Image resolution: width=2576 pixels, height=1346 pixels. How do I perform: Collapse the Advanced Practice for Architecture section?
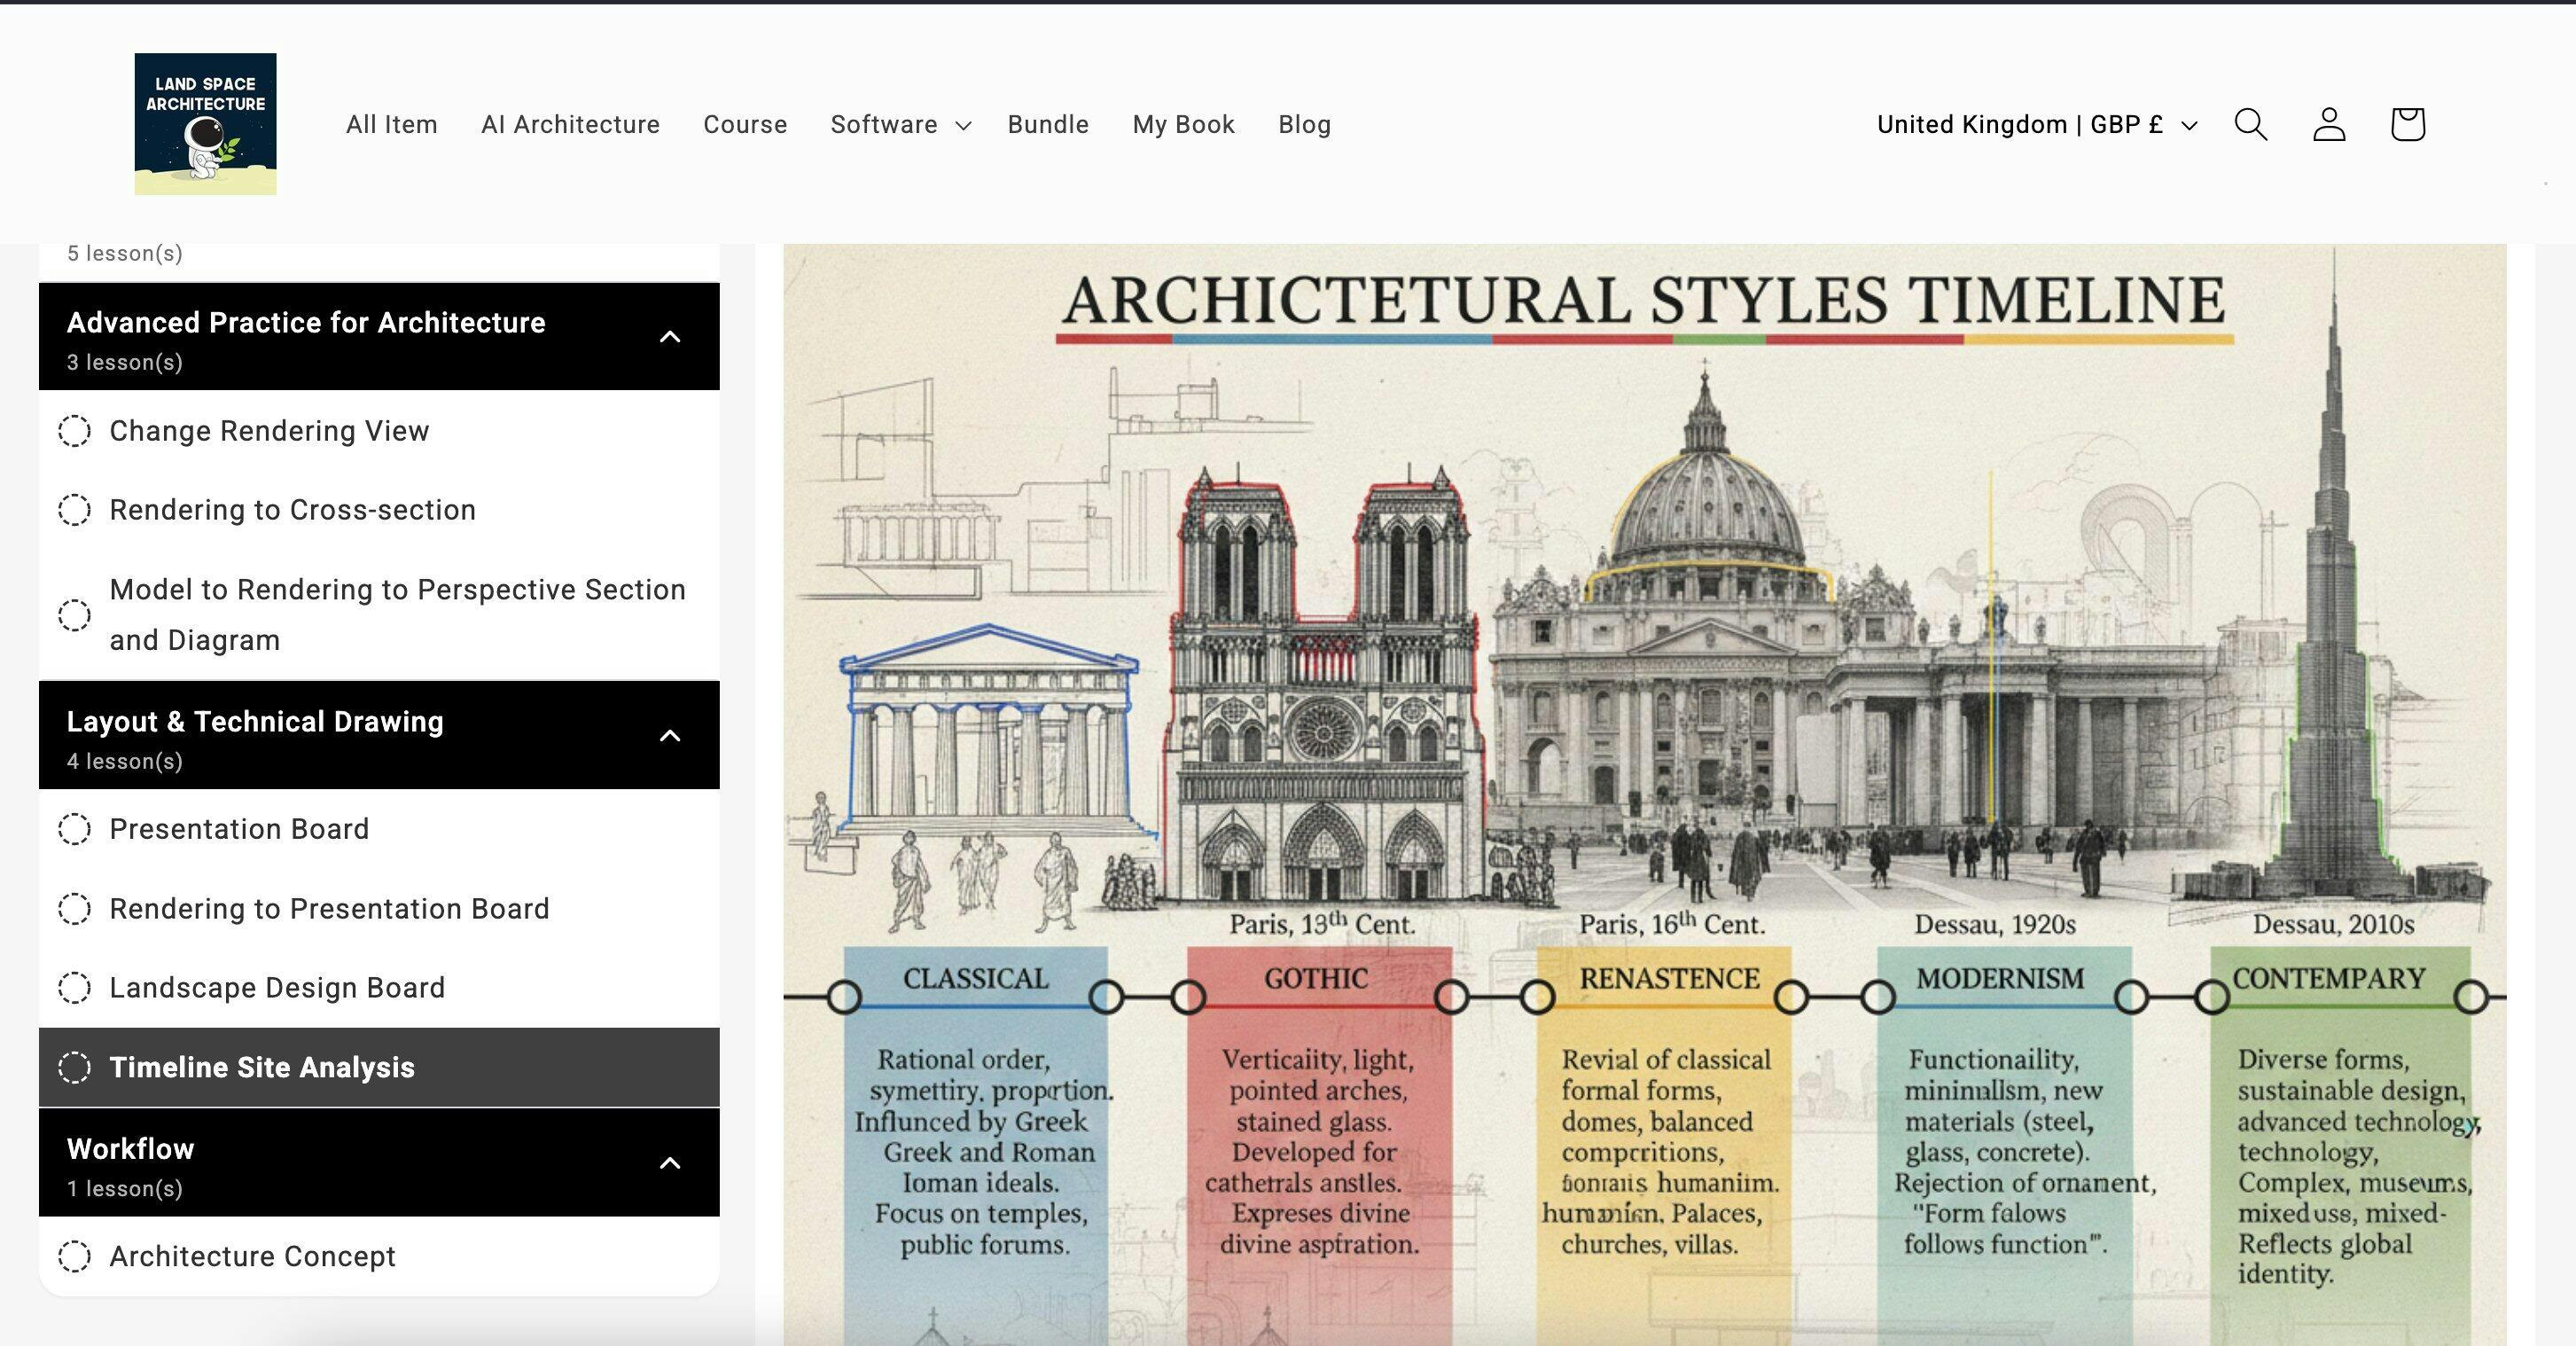[670, 337]
